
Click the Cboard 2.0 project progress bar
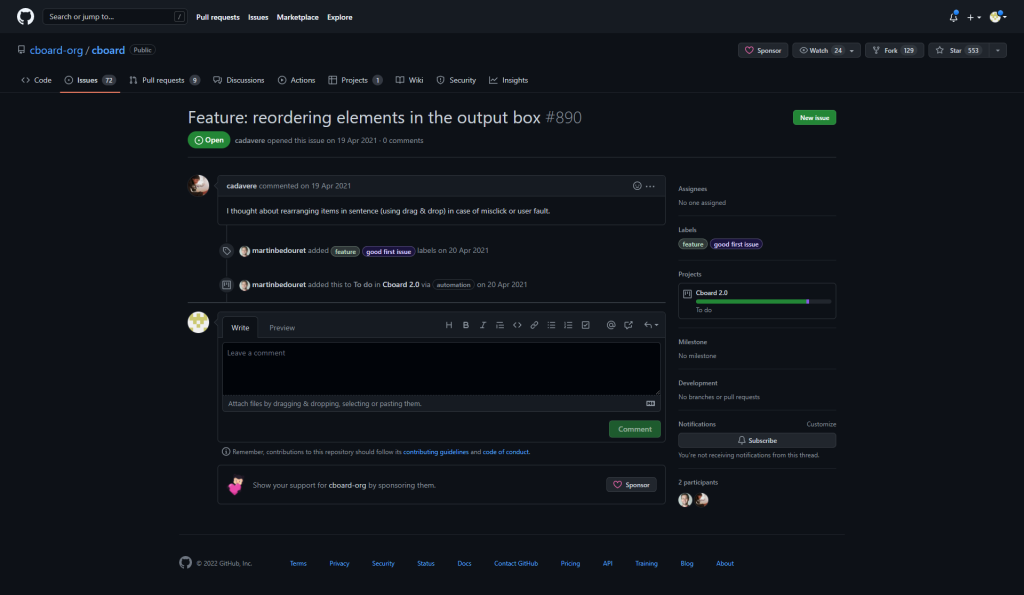click(x=763, y=302)
